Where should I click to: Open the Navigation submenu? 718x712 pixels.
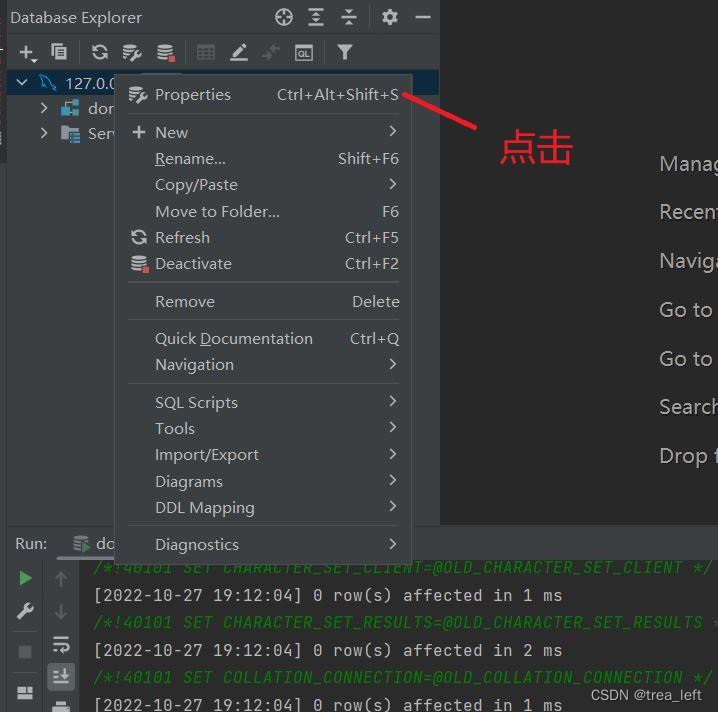click(263, 365)
